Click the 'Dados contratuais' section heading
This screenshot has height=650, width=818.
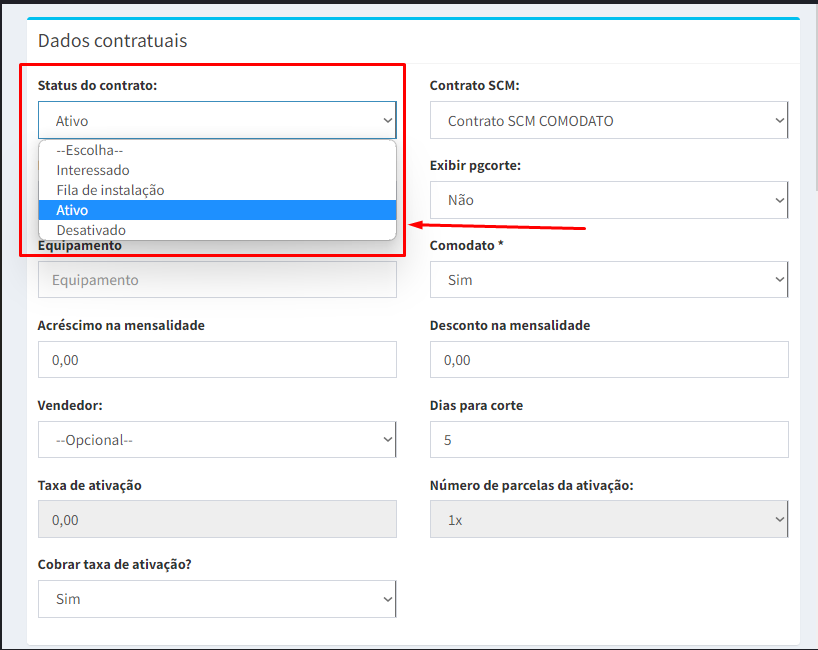click(x=112, y=41)
